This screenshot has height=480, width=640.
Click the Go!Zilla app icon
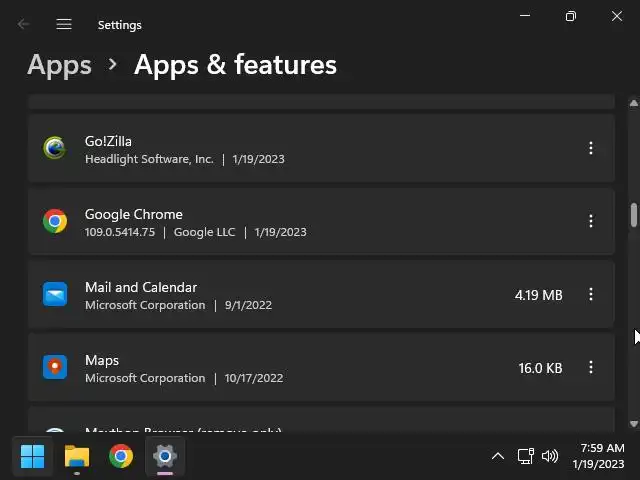coord(55,148)
